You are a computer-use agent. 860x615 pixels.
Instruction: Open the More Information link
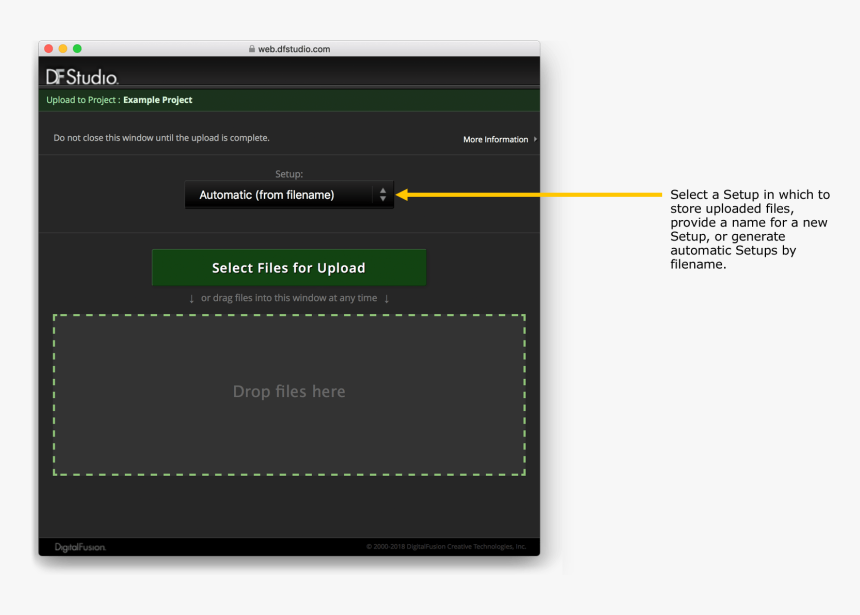pyautogui.click(x=500, y=139)
